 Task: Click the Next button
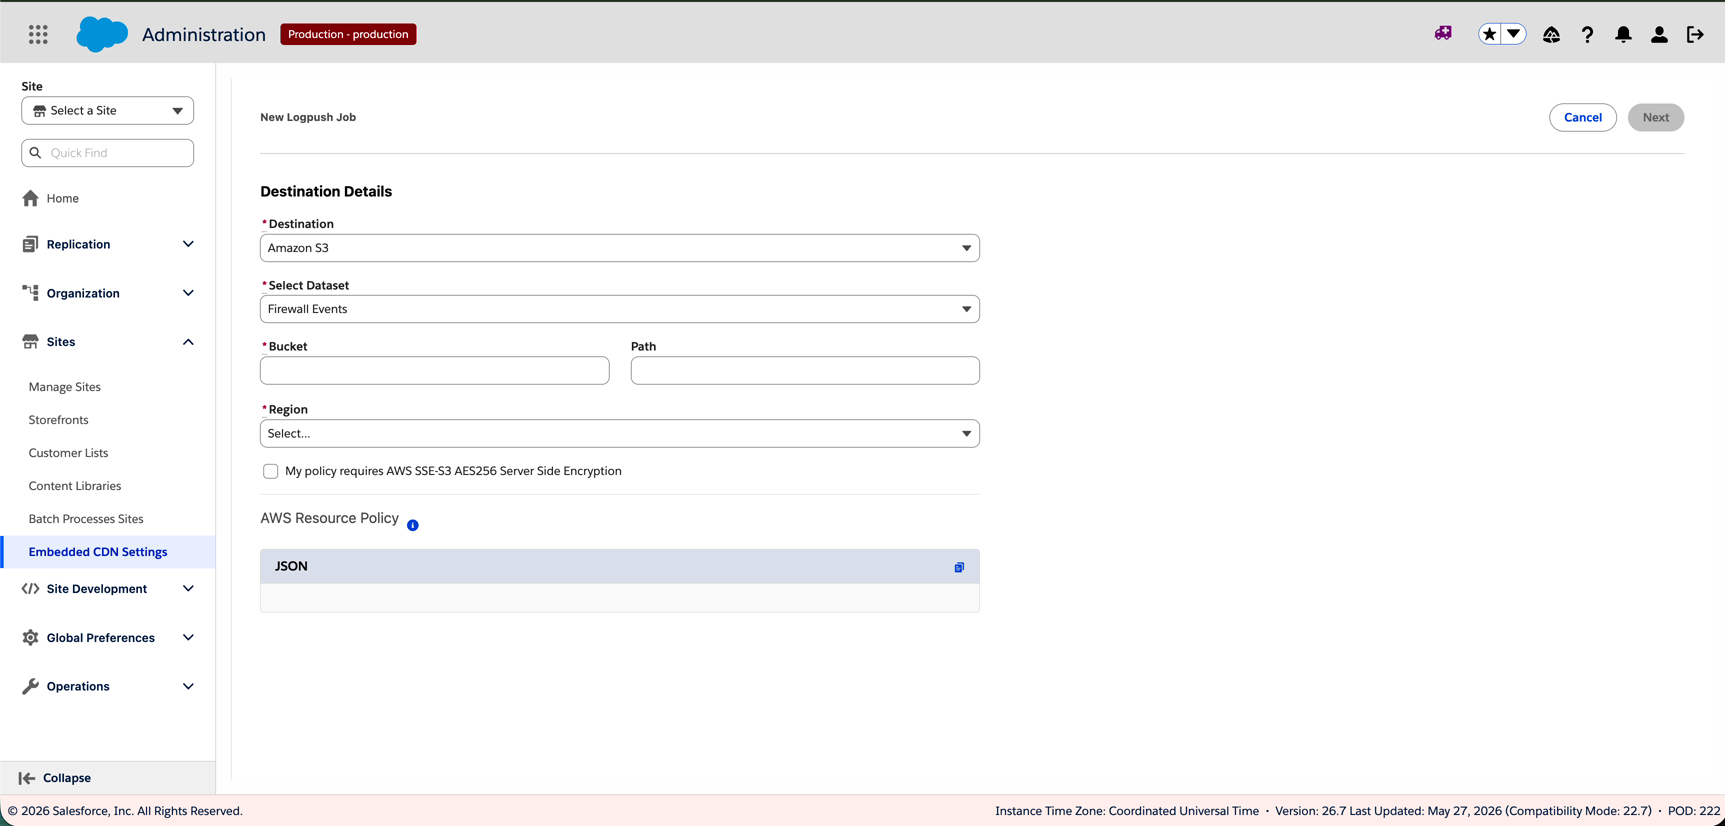point(1656,117)
